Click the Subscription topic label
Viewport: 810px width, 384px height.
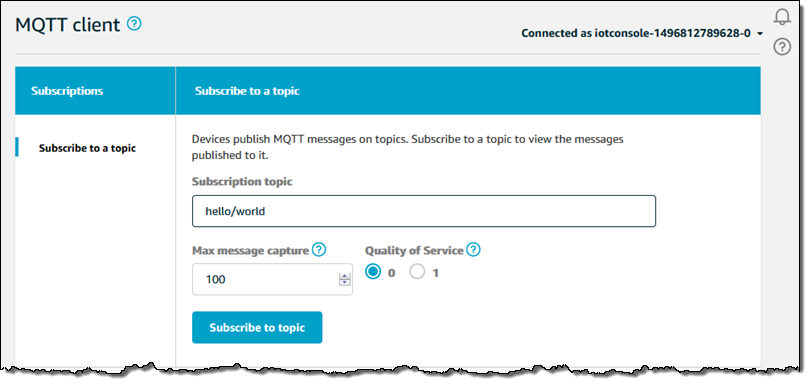(242, 182)
